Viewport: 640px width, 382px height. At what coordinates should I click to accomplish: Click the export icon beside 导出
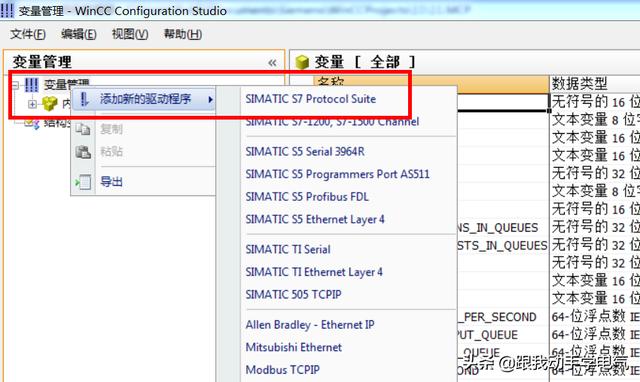pos(83,182)
